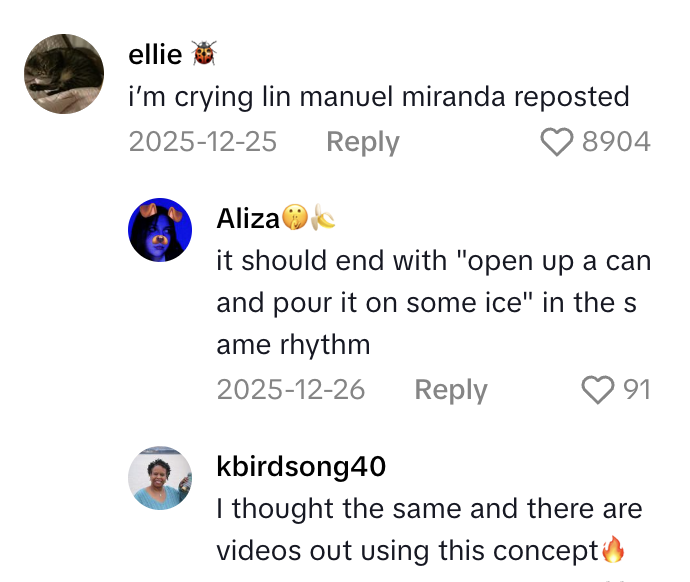Screen dimensions: 690x582
Task: Click the shushing face emoji beside Aliza
Action: point(293,217)
